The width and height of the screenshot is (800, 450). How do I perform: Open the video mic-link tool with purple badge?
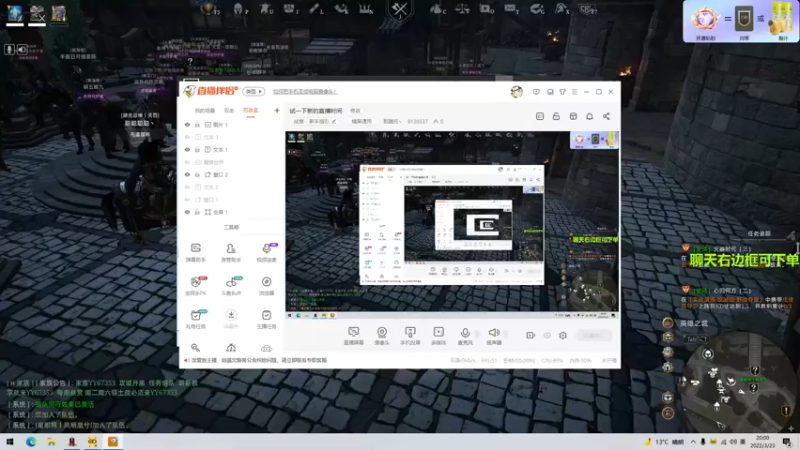tap(266, 252)
